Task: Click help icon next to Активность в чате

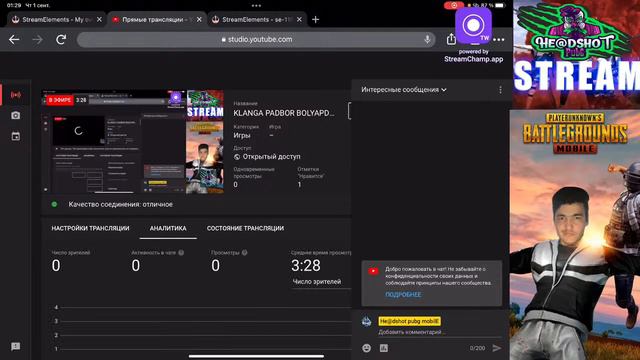Action: point(181,253)
